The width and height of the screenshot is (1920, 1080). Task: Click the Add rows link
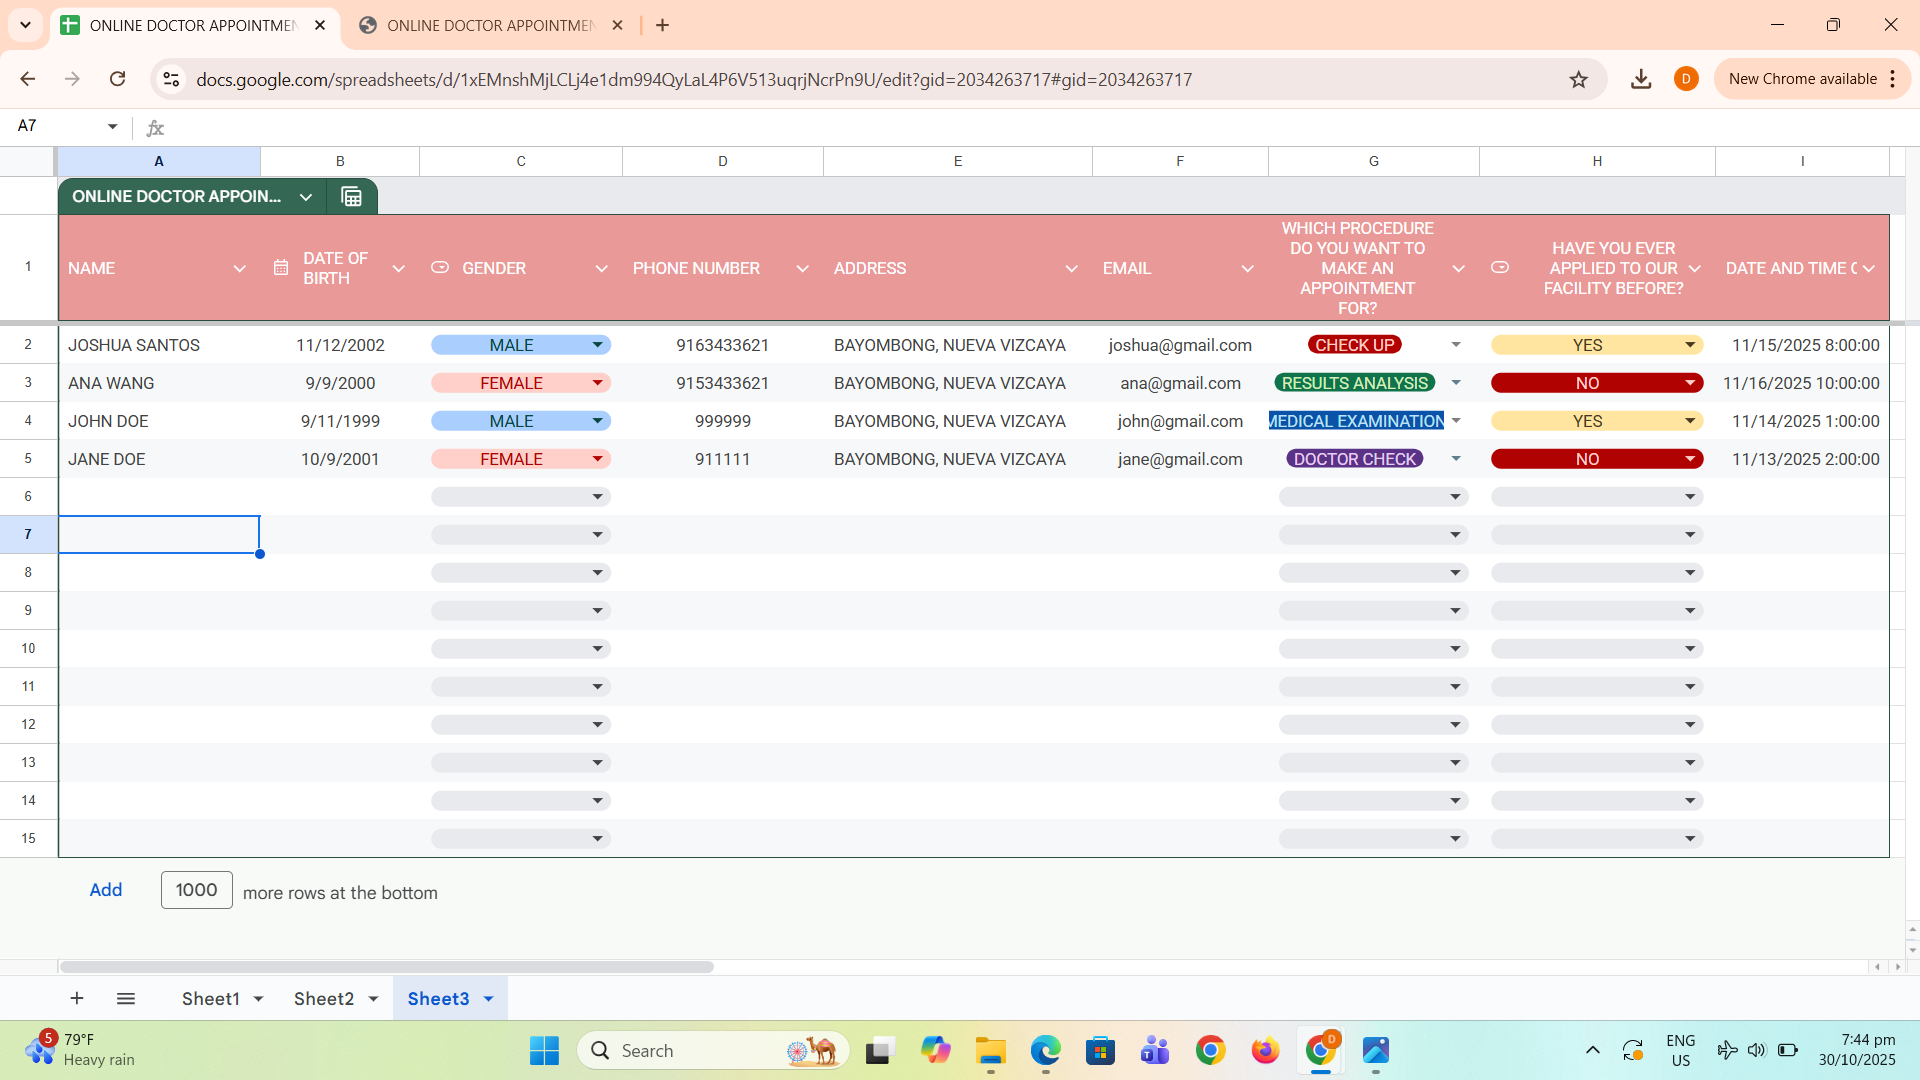click(106, 890)
